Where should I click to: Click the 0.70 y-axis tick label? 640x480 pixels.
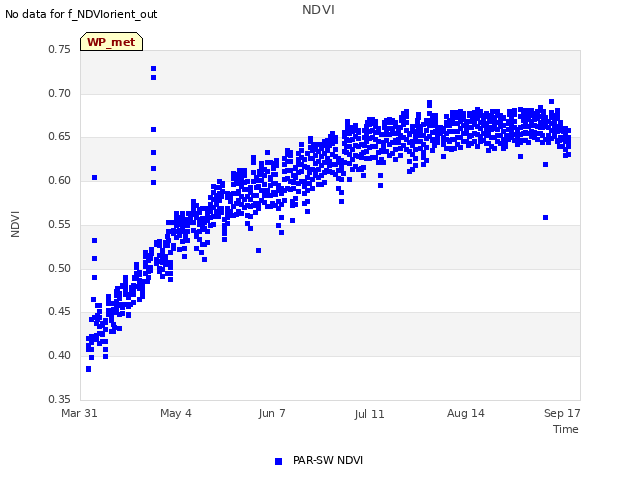tap(59, 93)
